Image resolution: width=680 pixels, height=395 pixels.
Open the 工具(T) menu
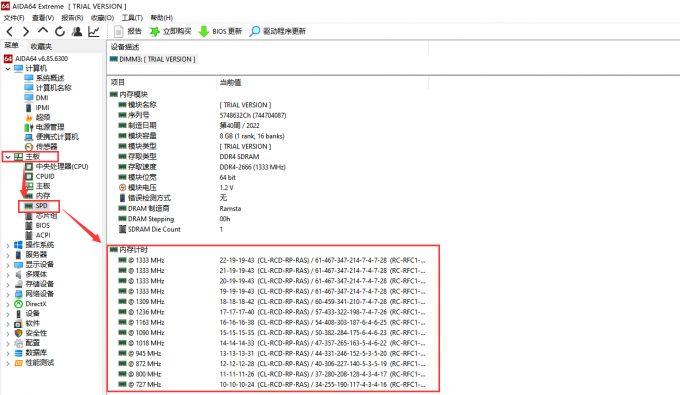tap(132, 18)
